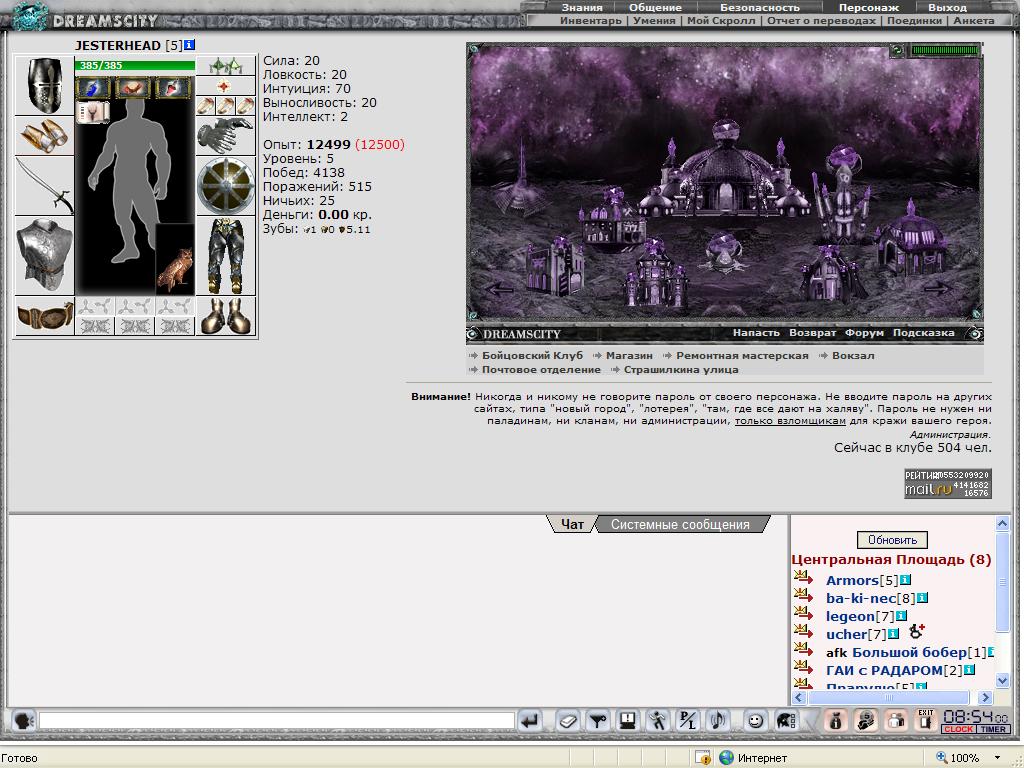Screen dimensions: 1024x768
Task: Open the browser zoom 100% dropdown
Action: point(997,758)
